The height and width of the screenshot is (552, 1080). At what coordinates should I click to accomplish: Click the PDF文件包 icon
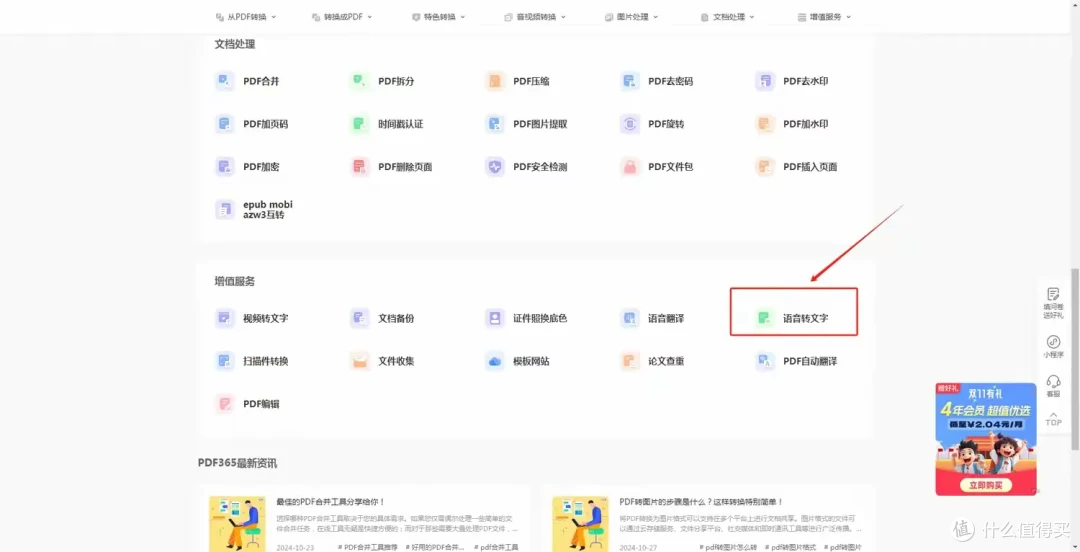click(x=630, y=167)
